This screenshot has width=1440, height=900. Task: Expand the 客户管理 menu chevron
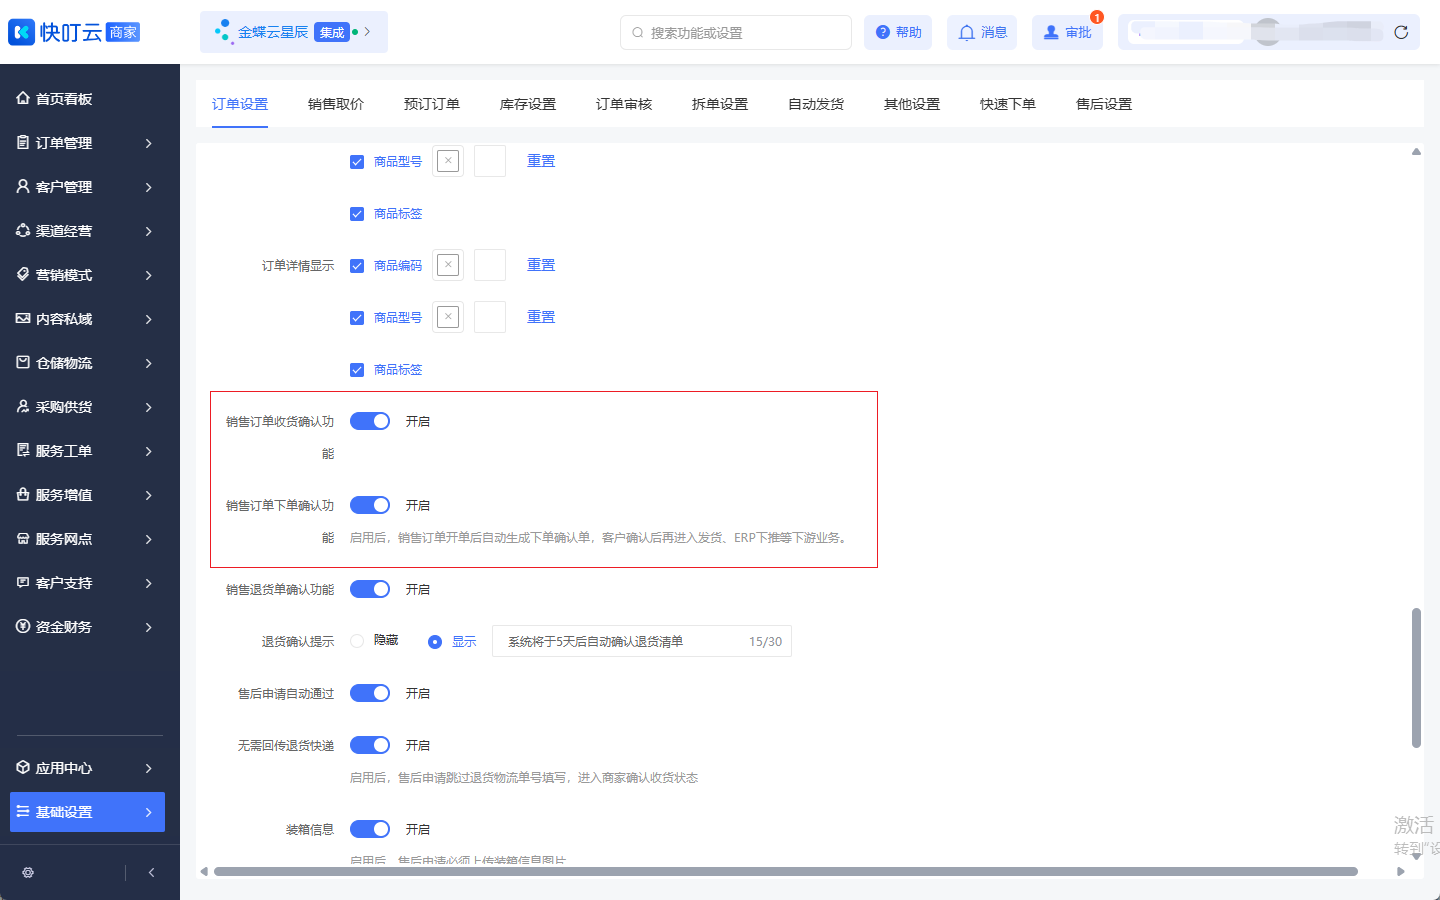(148, 187)
